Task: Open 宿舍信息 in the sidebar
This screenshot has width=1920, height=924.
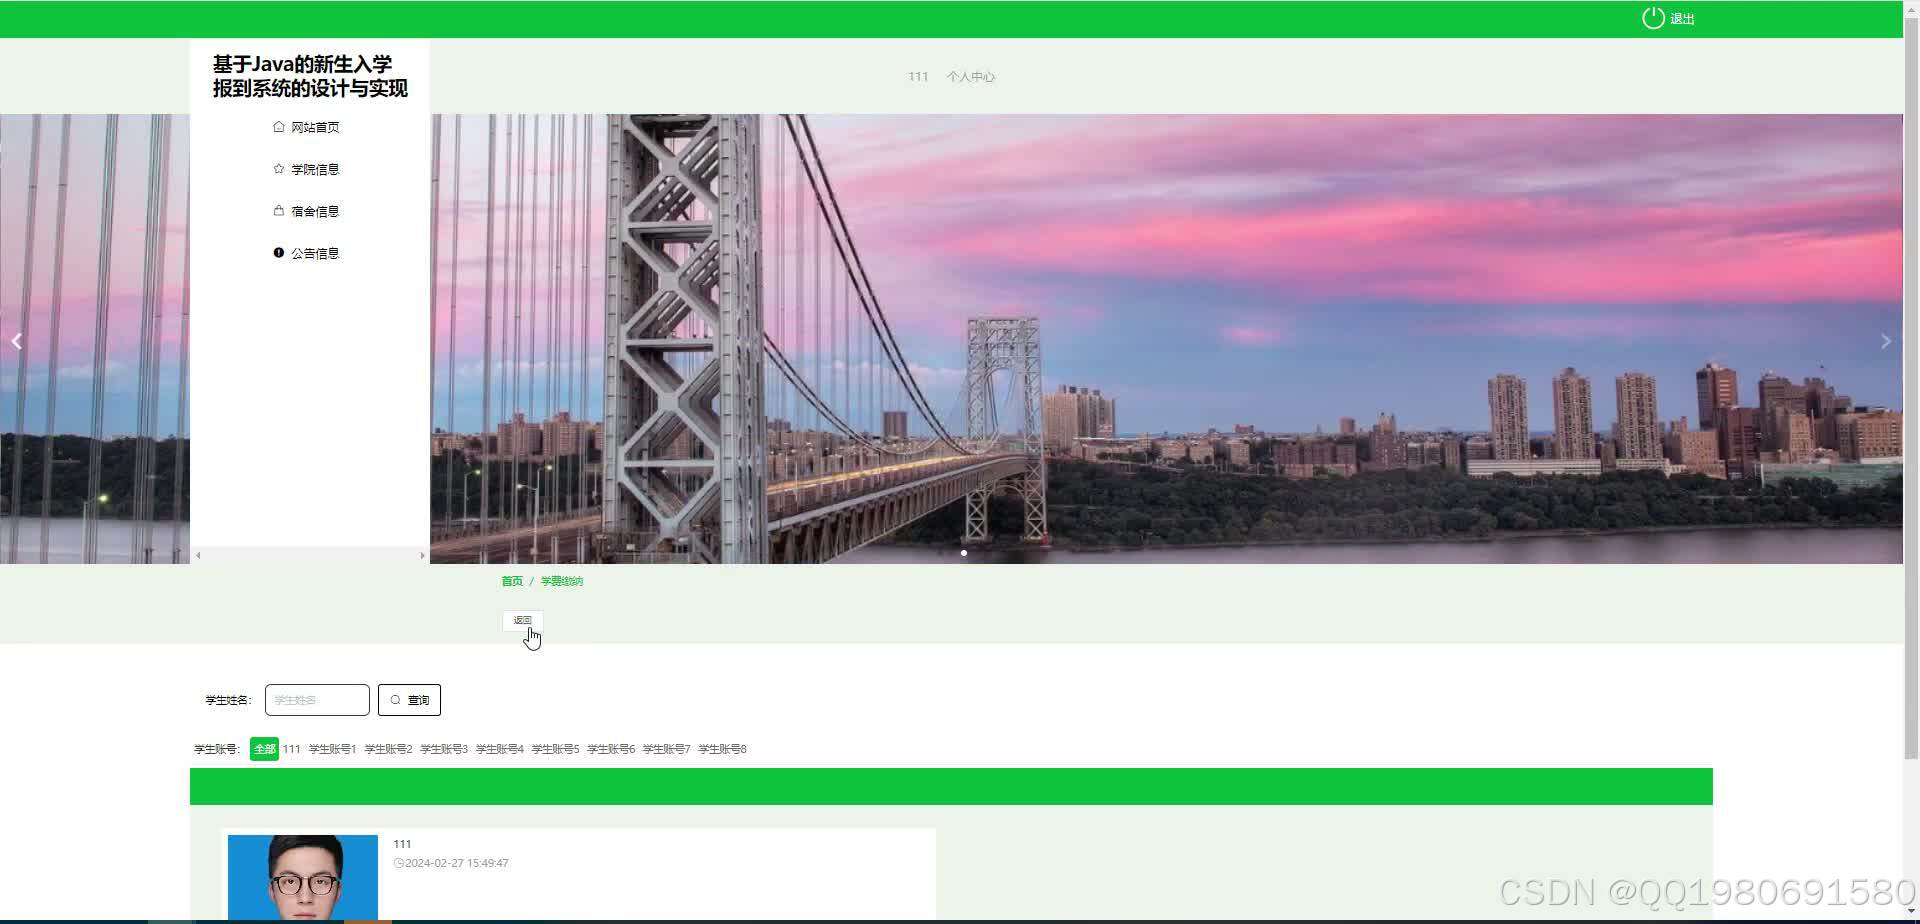Action: coord(315,211)
